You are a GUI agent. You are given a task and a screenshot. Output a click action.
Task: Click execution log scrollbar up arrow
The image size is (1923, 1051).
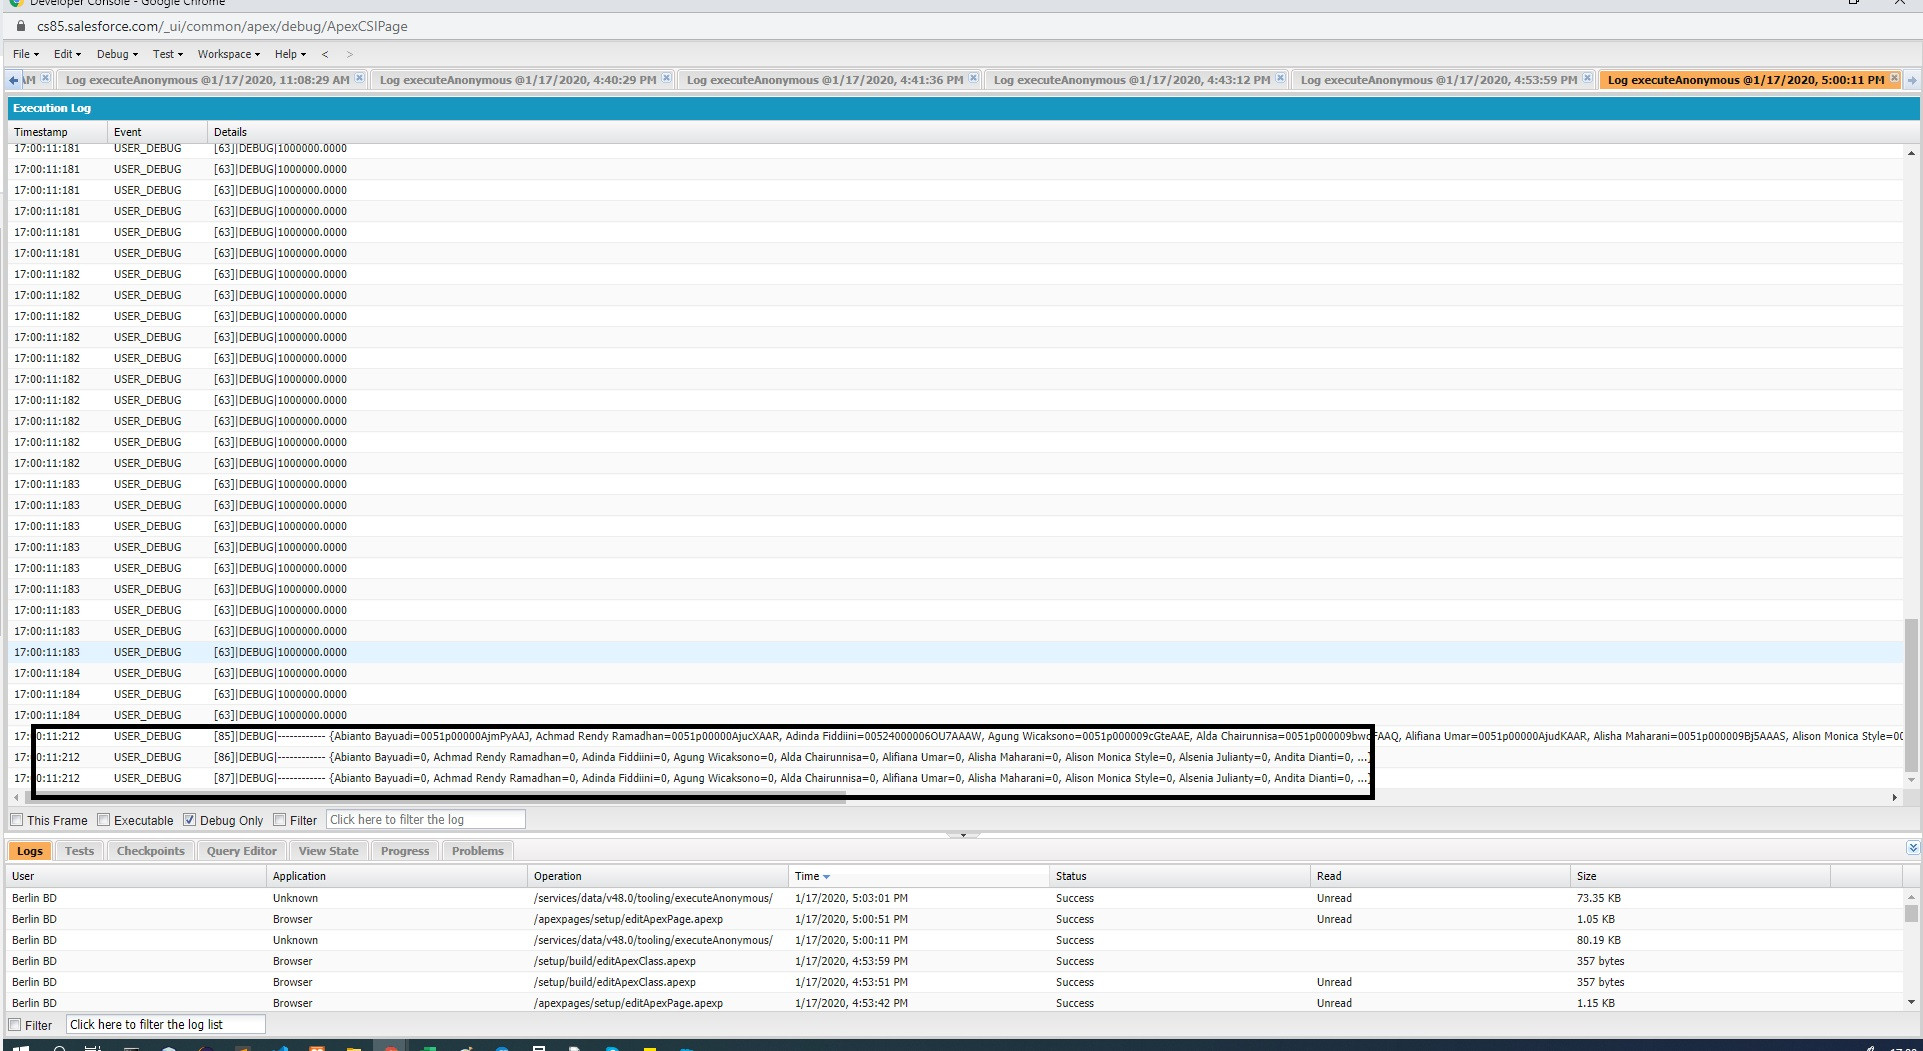click(x=1911, y=153)
